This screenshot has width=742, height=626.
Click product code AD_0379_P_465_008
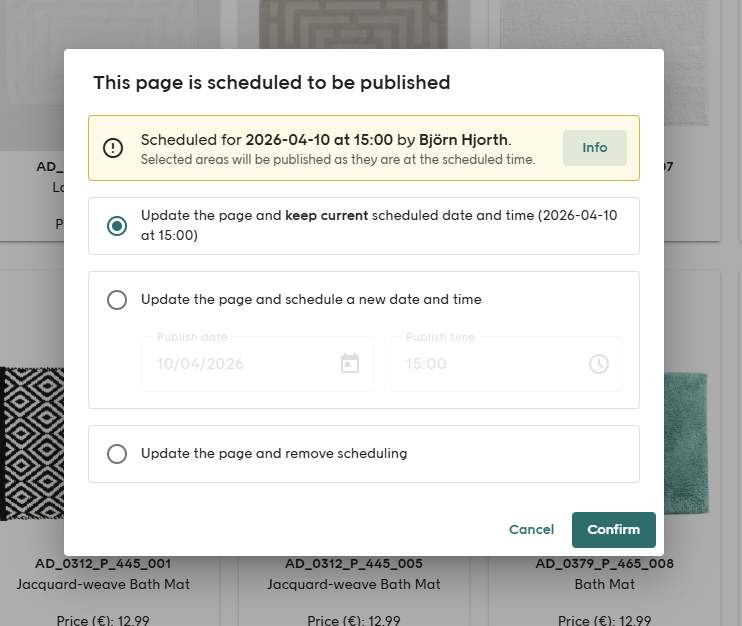(x=604, y=564)
